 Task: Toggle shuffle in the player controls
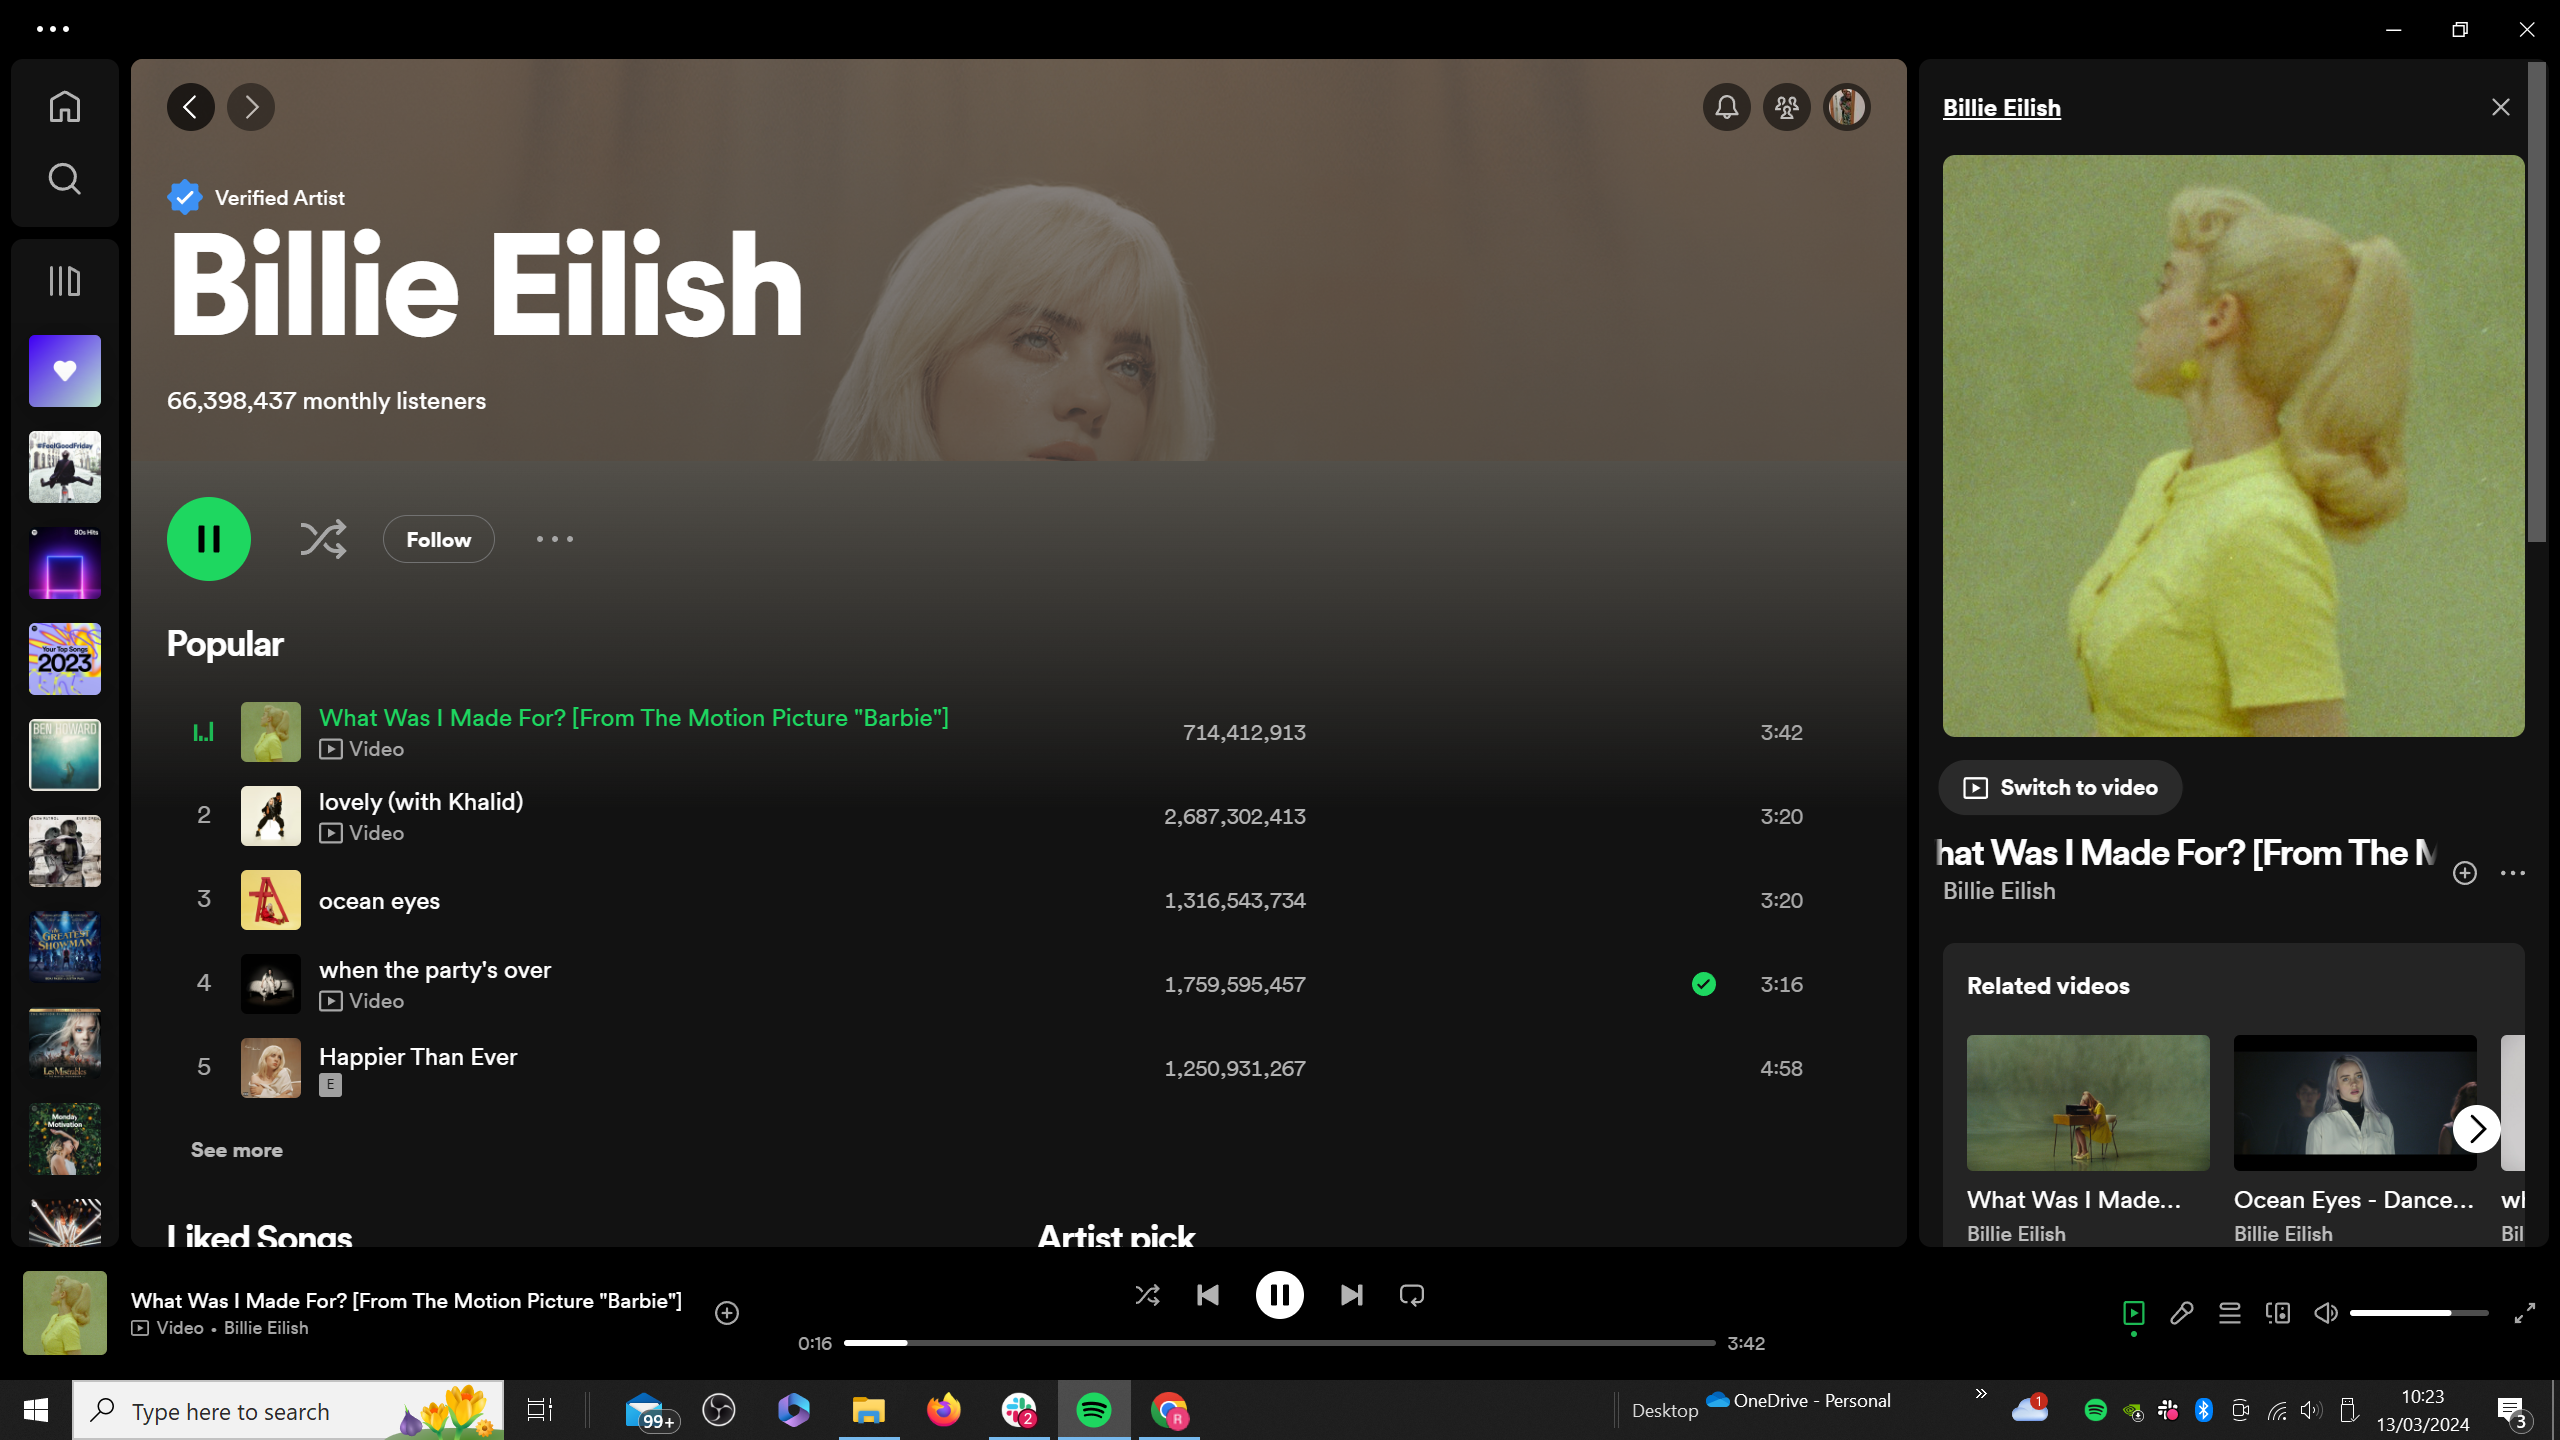pos(1148,1295)
